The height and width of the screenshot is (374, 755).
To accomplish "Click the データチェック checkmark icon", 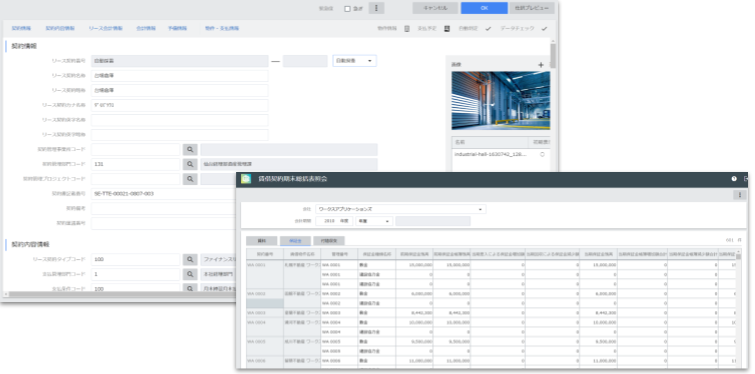I will click(x=544, y=29).
